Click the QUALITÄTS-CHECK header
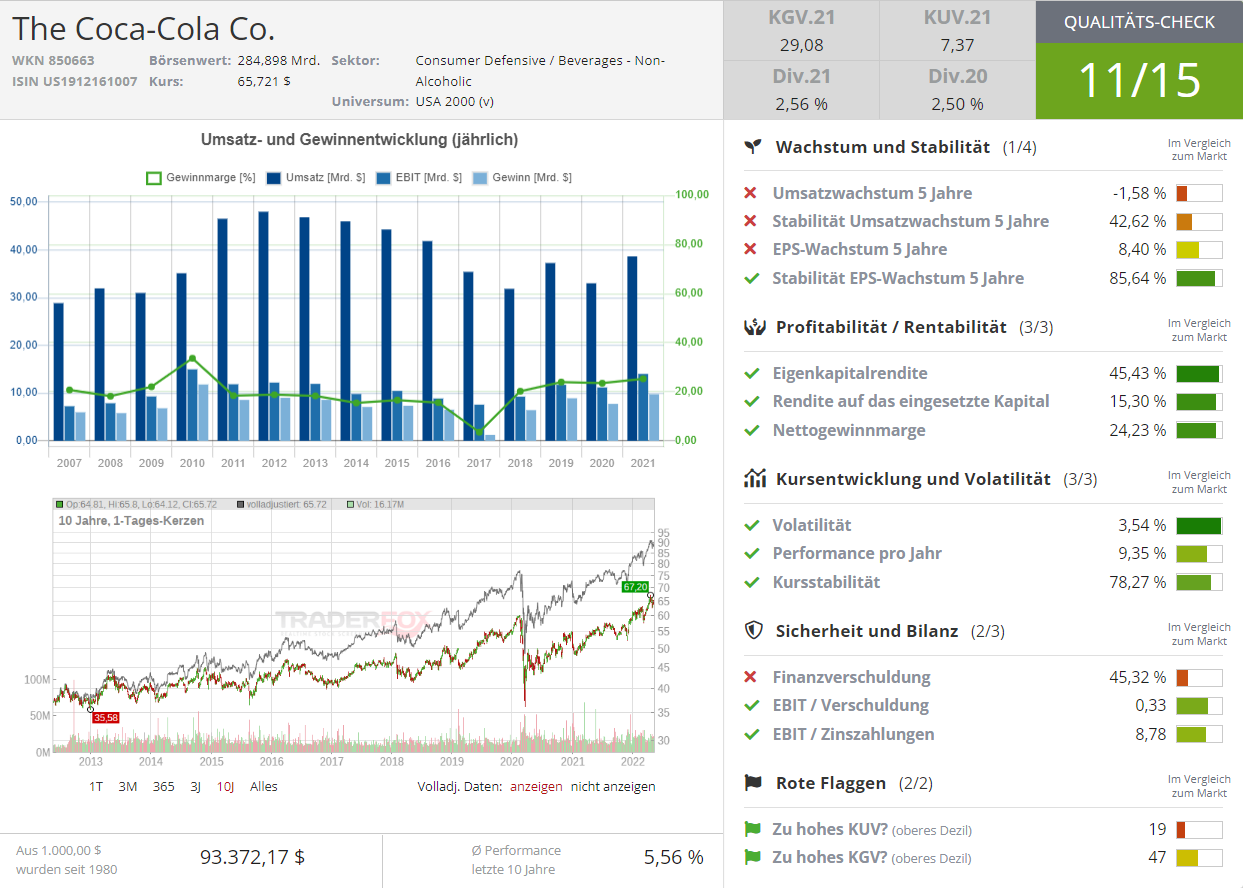The width and height of the screenshot is (1243, 888). coord(1139,22)
